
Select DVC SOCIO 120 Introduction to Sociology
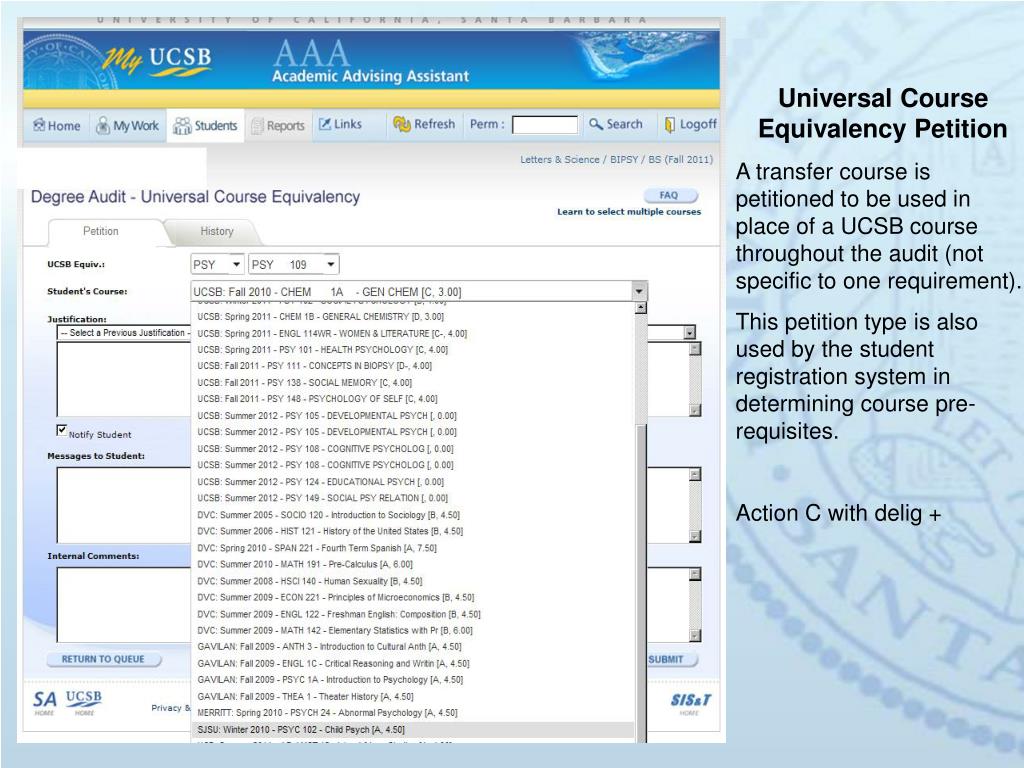pos(413,515)
